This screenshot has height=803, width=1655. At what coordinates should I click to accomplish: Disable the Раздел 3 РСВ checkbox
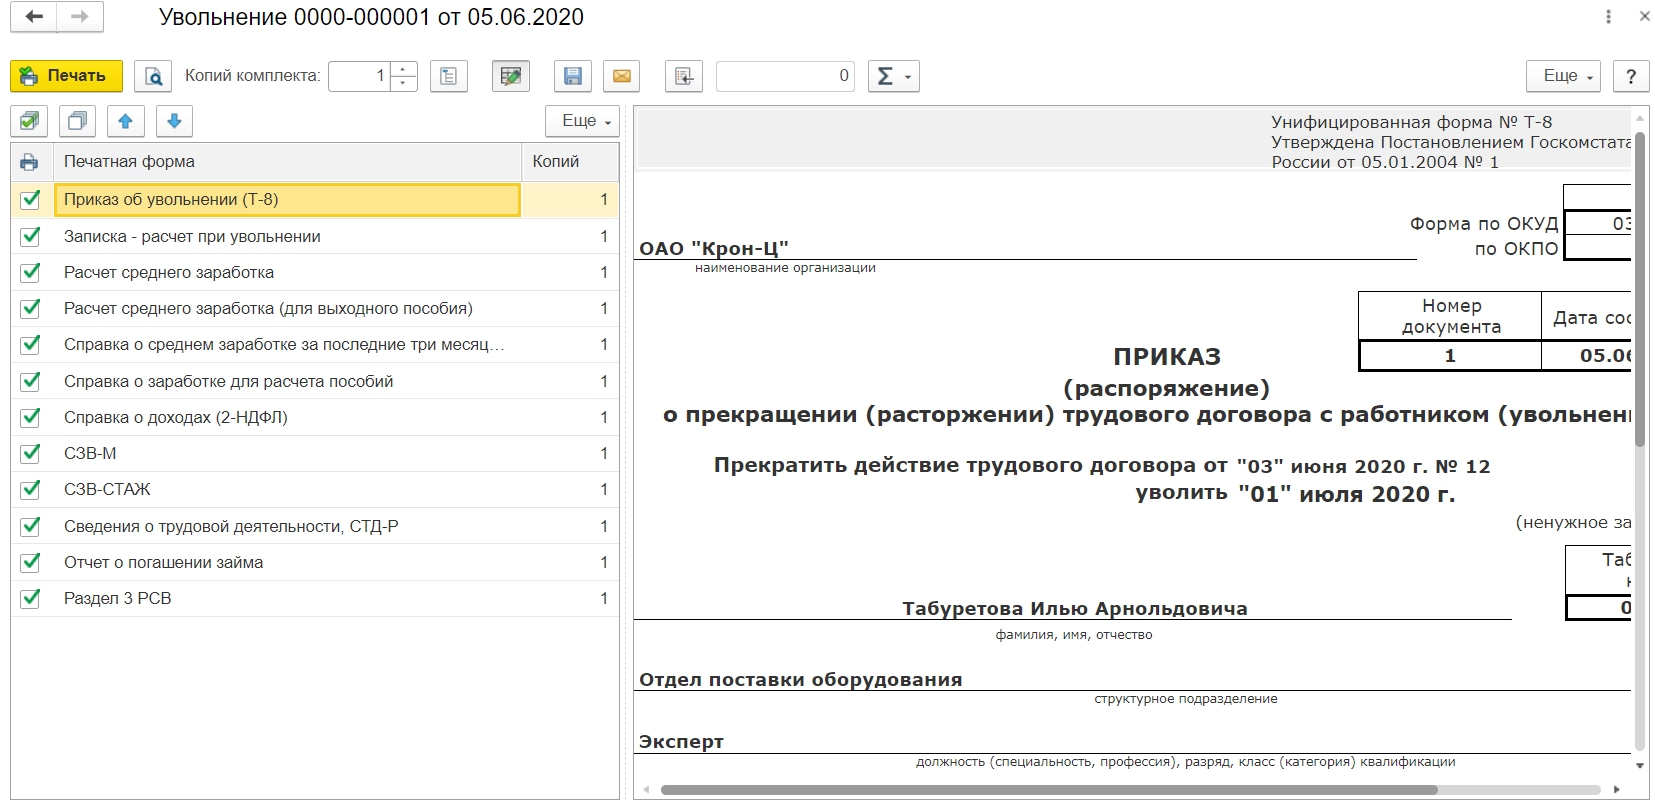click(31, 598)
